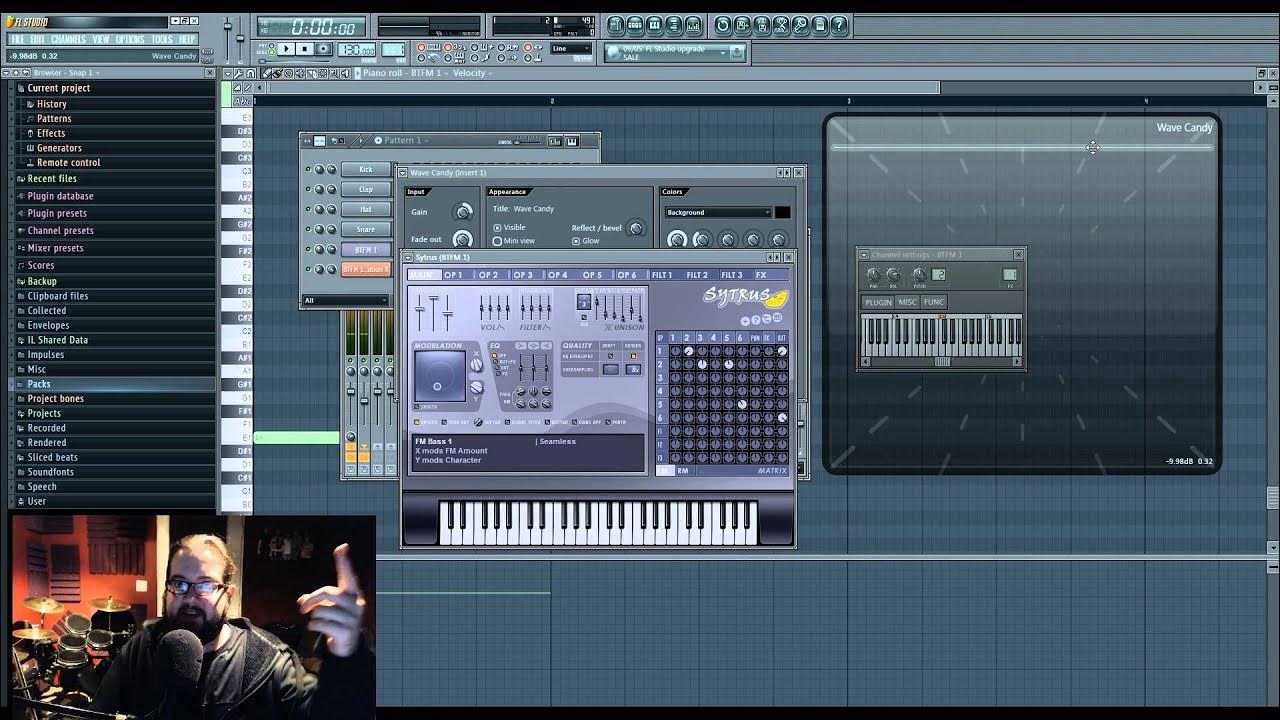Open PLUGIN tab in Channel settings
This screenshot has height=720, width=1280.
click(878, 302)
